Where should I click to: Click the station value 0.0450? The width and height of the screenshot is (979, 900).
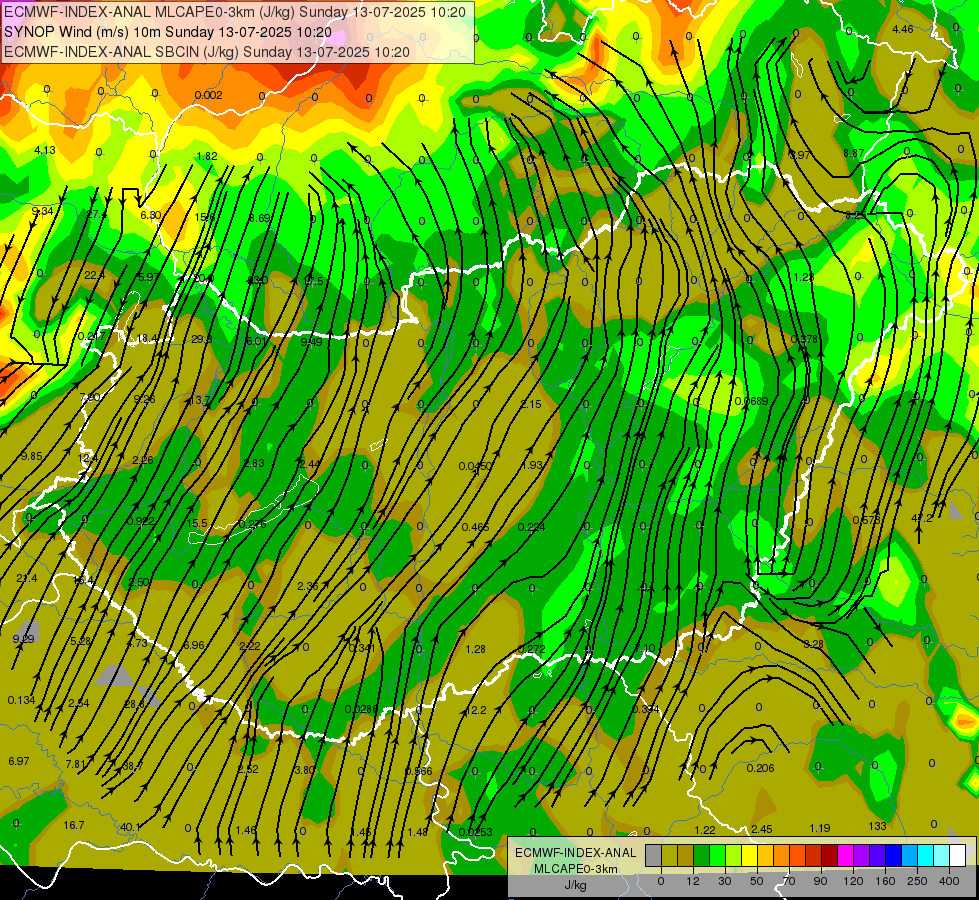click(475, 466)
